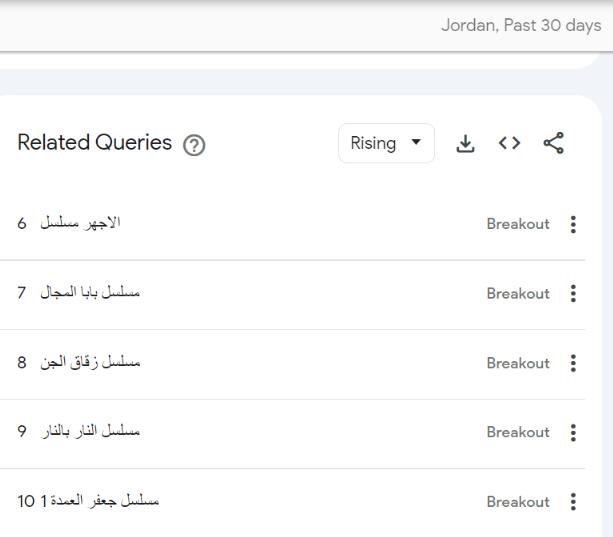The height and width of the screenshot is (537, 613).
Task: Open the query ranked 6 'الاجهر مسلسل'
Action: 80,223
